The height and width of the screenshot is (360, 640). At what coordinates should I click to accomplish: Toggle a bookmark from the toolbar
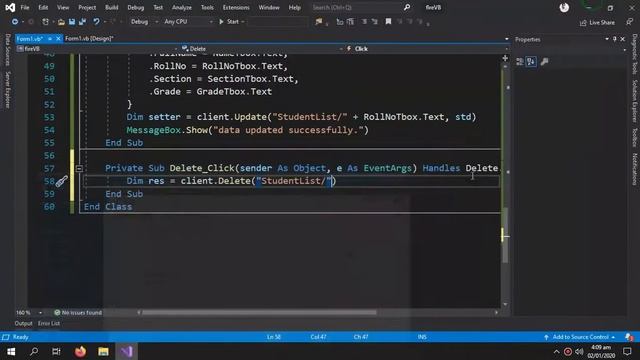388,22
